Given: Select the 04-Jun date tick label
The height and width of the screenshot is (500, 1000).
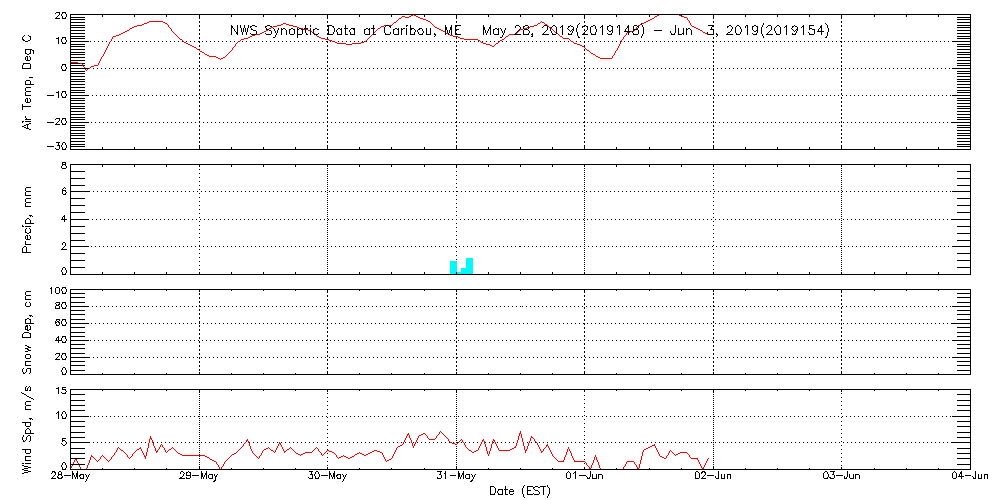Looking at the screenshot, I should (968, 476).
